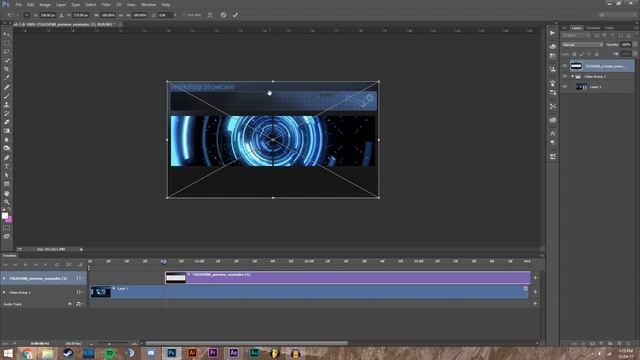Click the purple preview_examples clip in timeline
Image resolution: width=640 pixels, height=360 pixels.
point(348,278)
